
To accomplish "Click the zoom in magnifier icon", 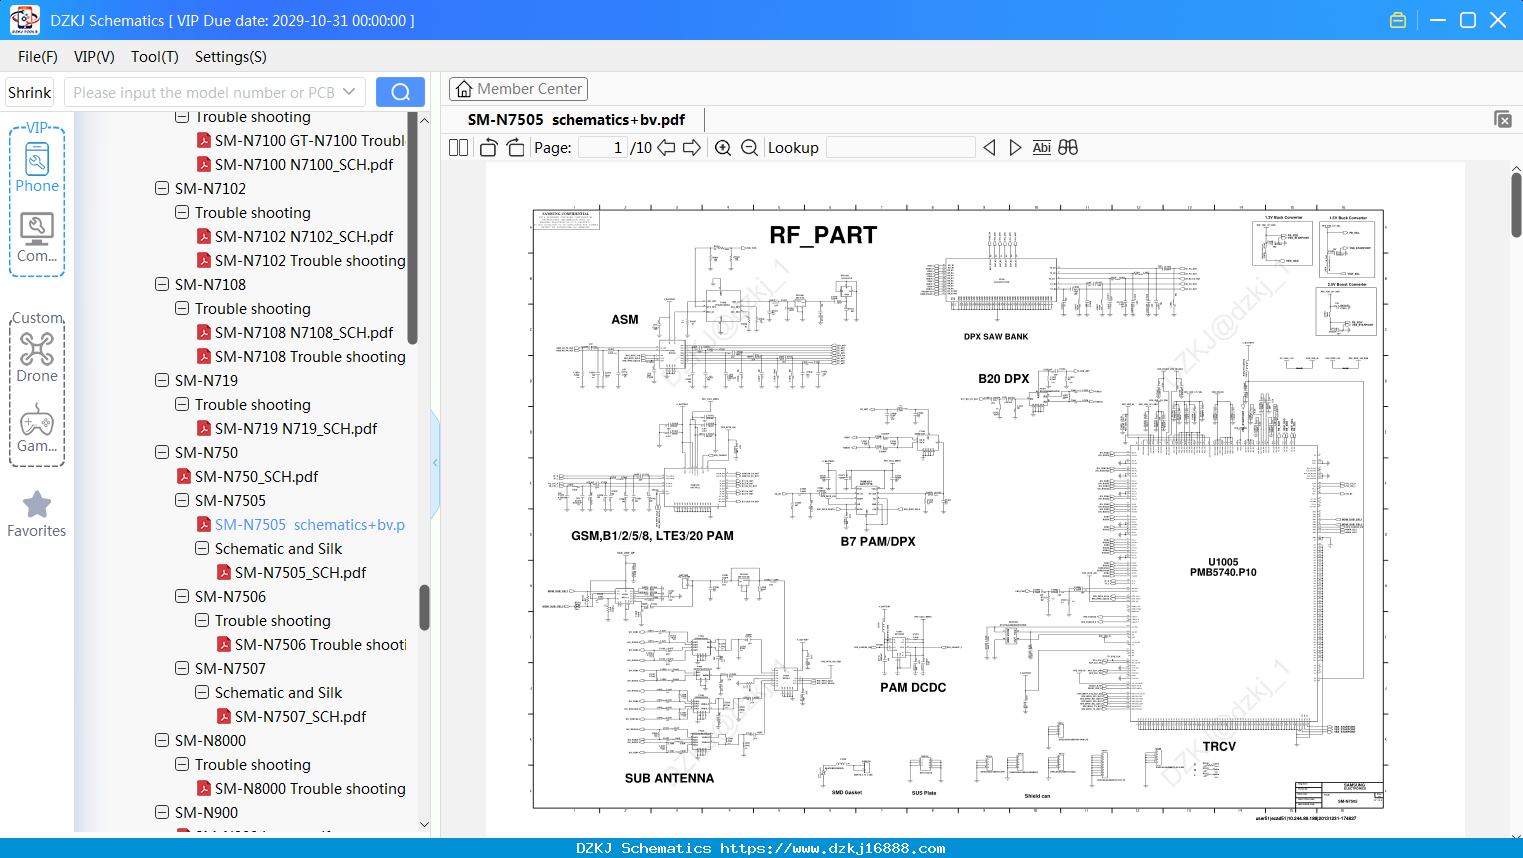I will pos(723,148).
